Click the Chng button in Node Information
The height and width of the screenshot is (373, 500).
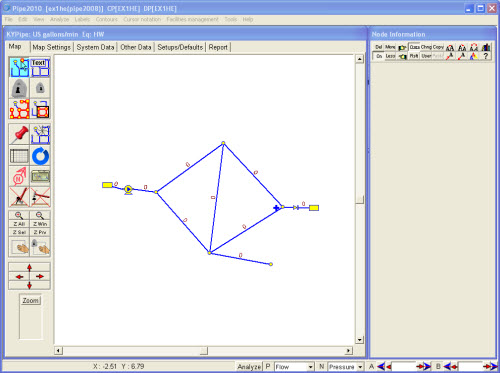[x=426, y=47]
